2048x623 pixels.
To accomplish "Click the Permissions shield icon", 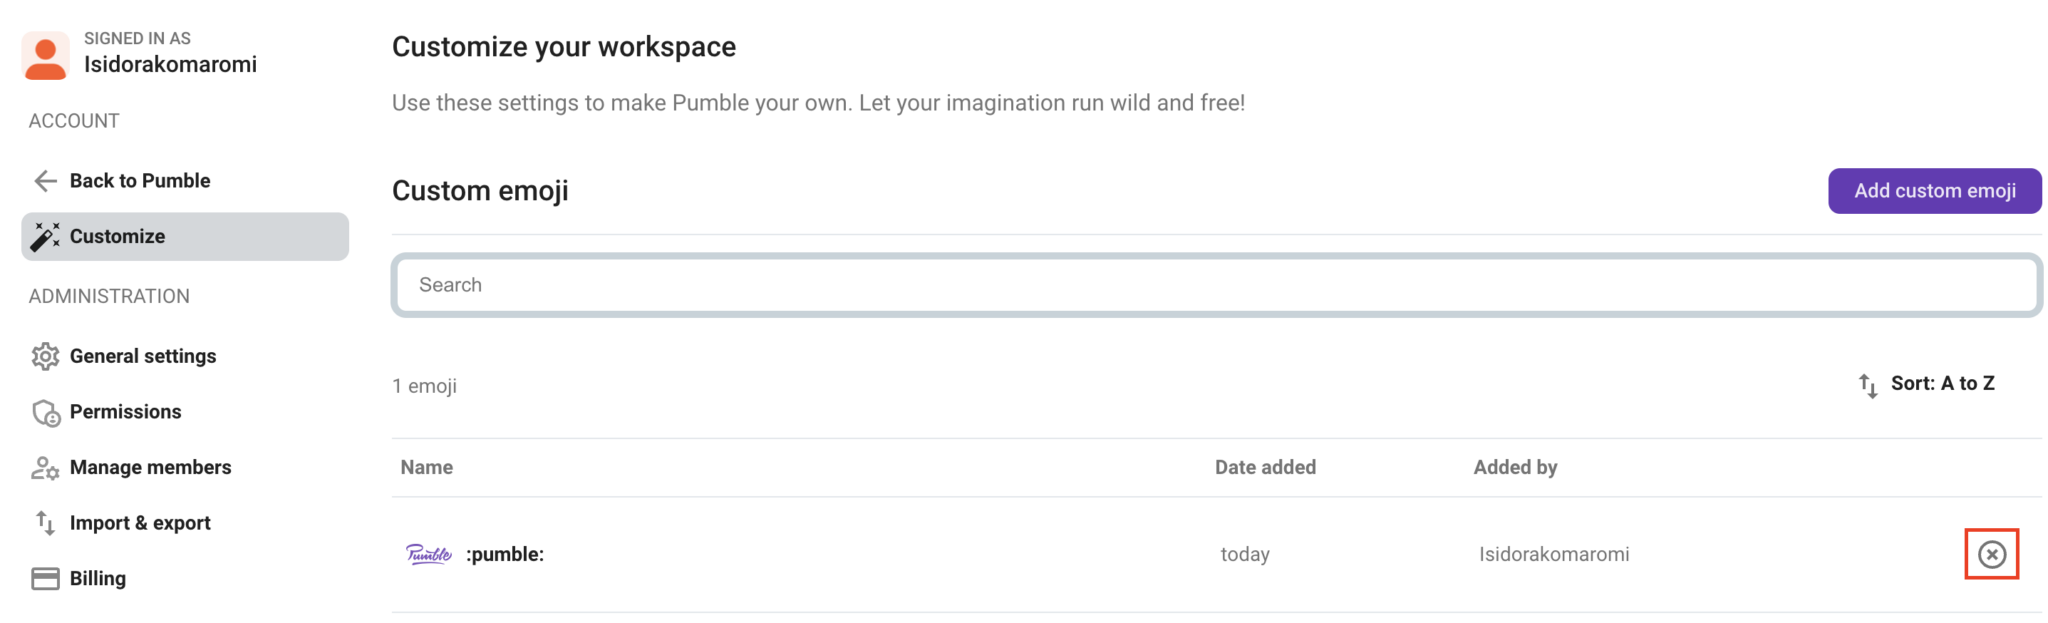I will click(x=44, y=411).
